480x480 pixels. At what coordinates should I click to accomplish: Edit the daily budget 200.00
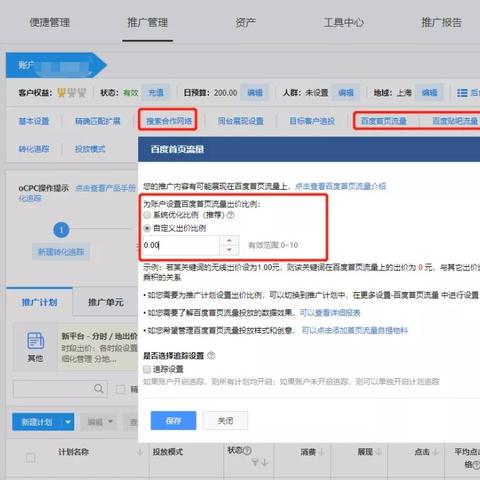(x=255, y=92)
